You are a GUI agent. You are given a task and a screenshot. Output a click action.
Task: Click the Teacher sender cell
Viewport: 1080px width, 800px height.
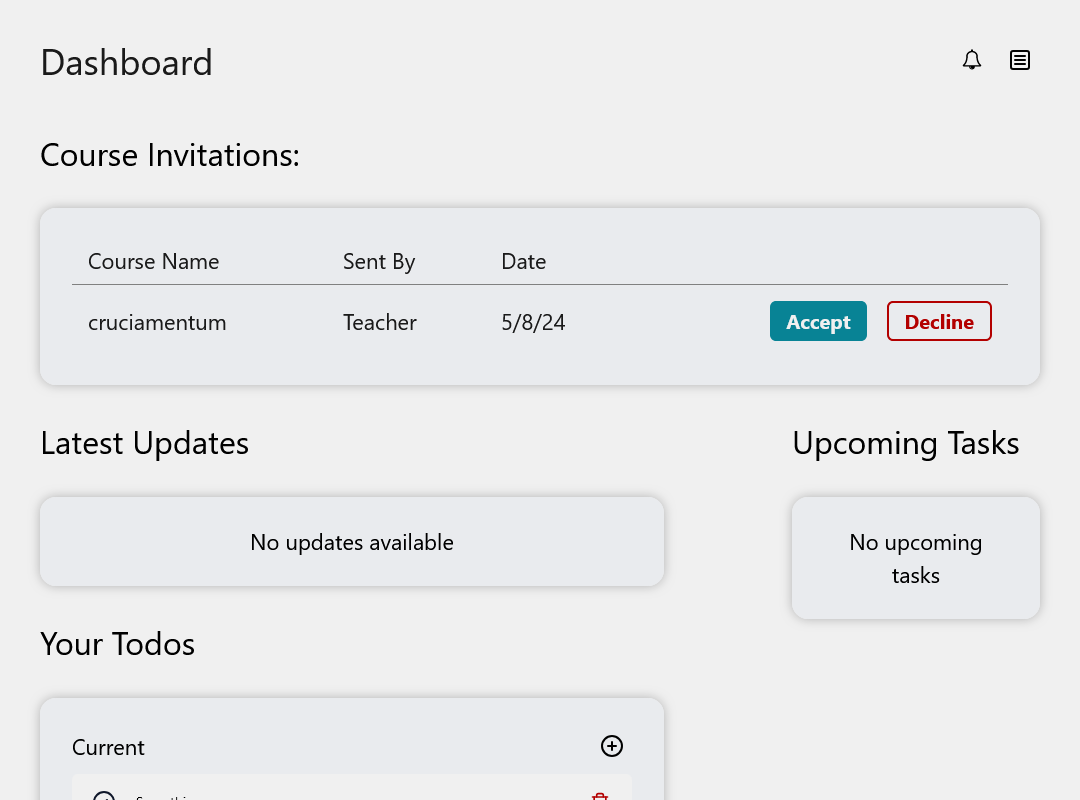(x=380, y=323)
